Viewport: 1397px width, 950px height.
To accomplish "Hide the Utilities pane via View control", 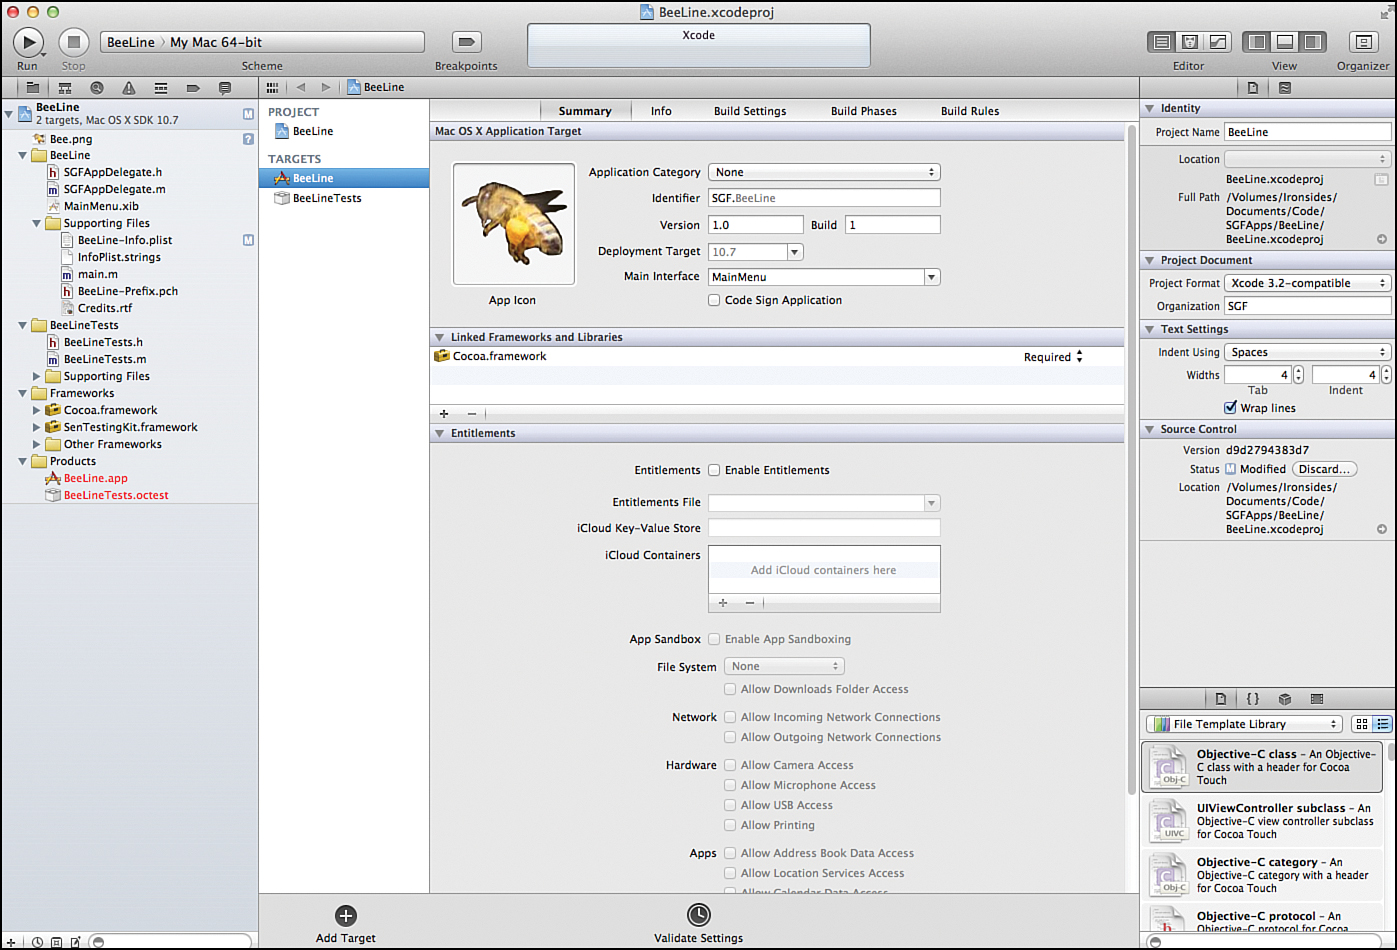I will [1313, 42].
